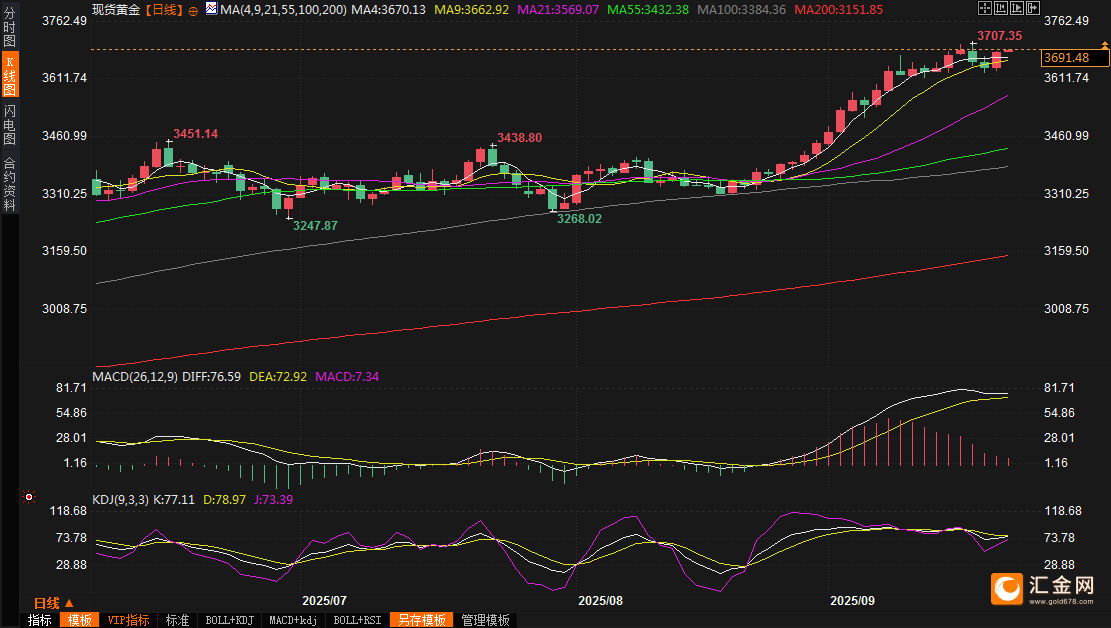Click the K:77.11 value

(x=174, y=500)
